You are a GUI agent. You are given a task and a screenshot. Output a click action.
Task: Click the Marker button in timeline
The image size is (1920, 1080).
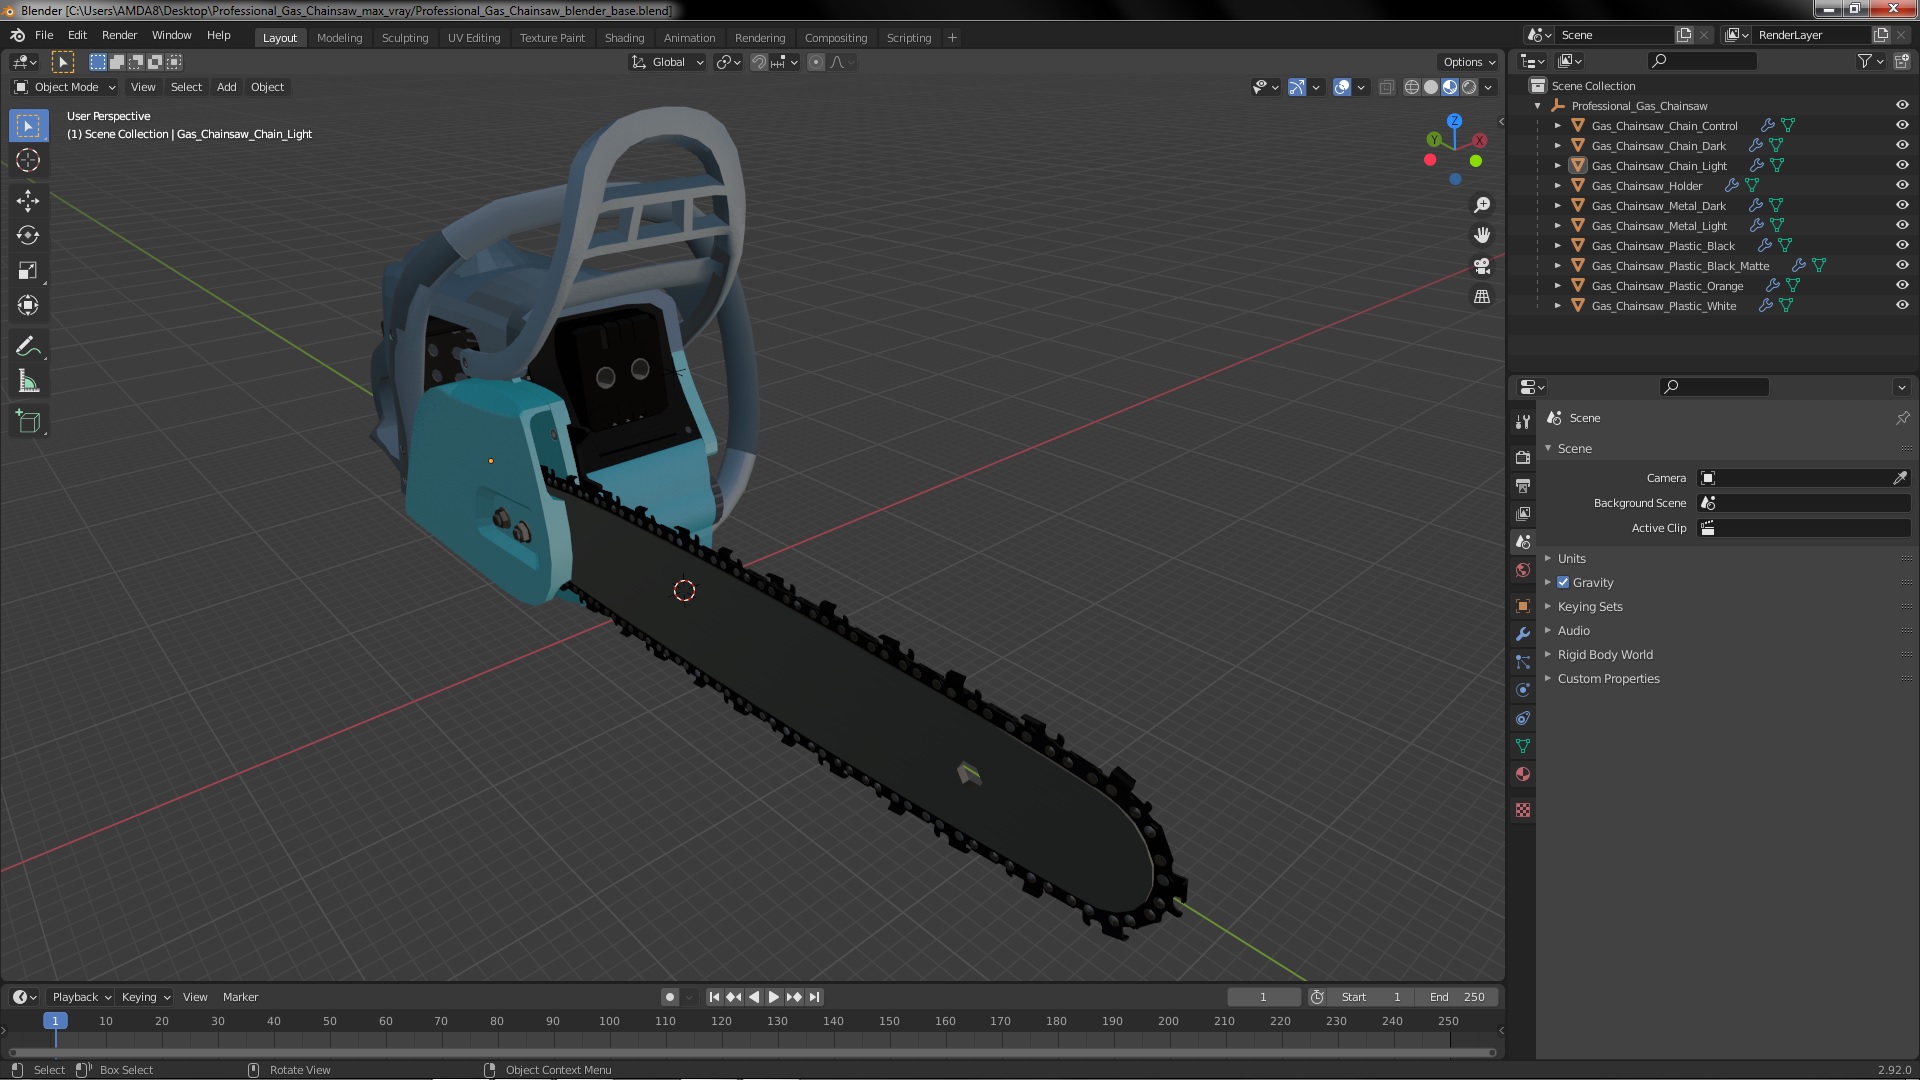[x=240, y=997]
